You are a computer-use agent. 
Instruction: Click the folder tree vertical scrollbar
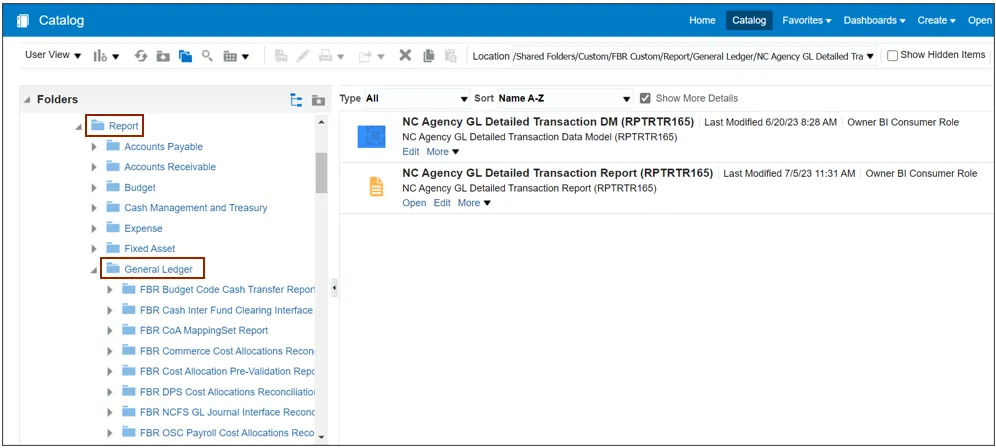tap(321, 172)
